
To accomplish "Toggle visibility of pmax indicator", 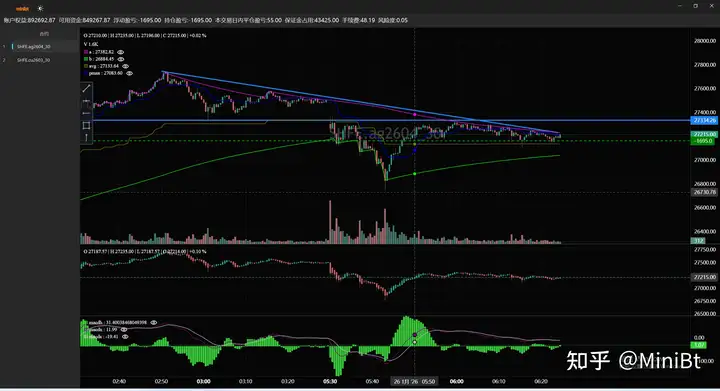I will [129, 73].
